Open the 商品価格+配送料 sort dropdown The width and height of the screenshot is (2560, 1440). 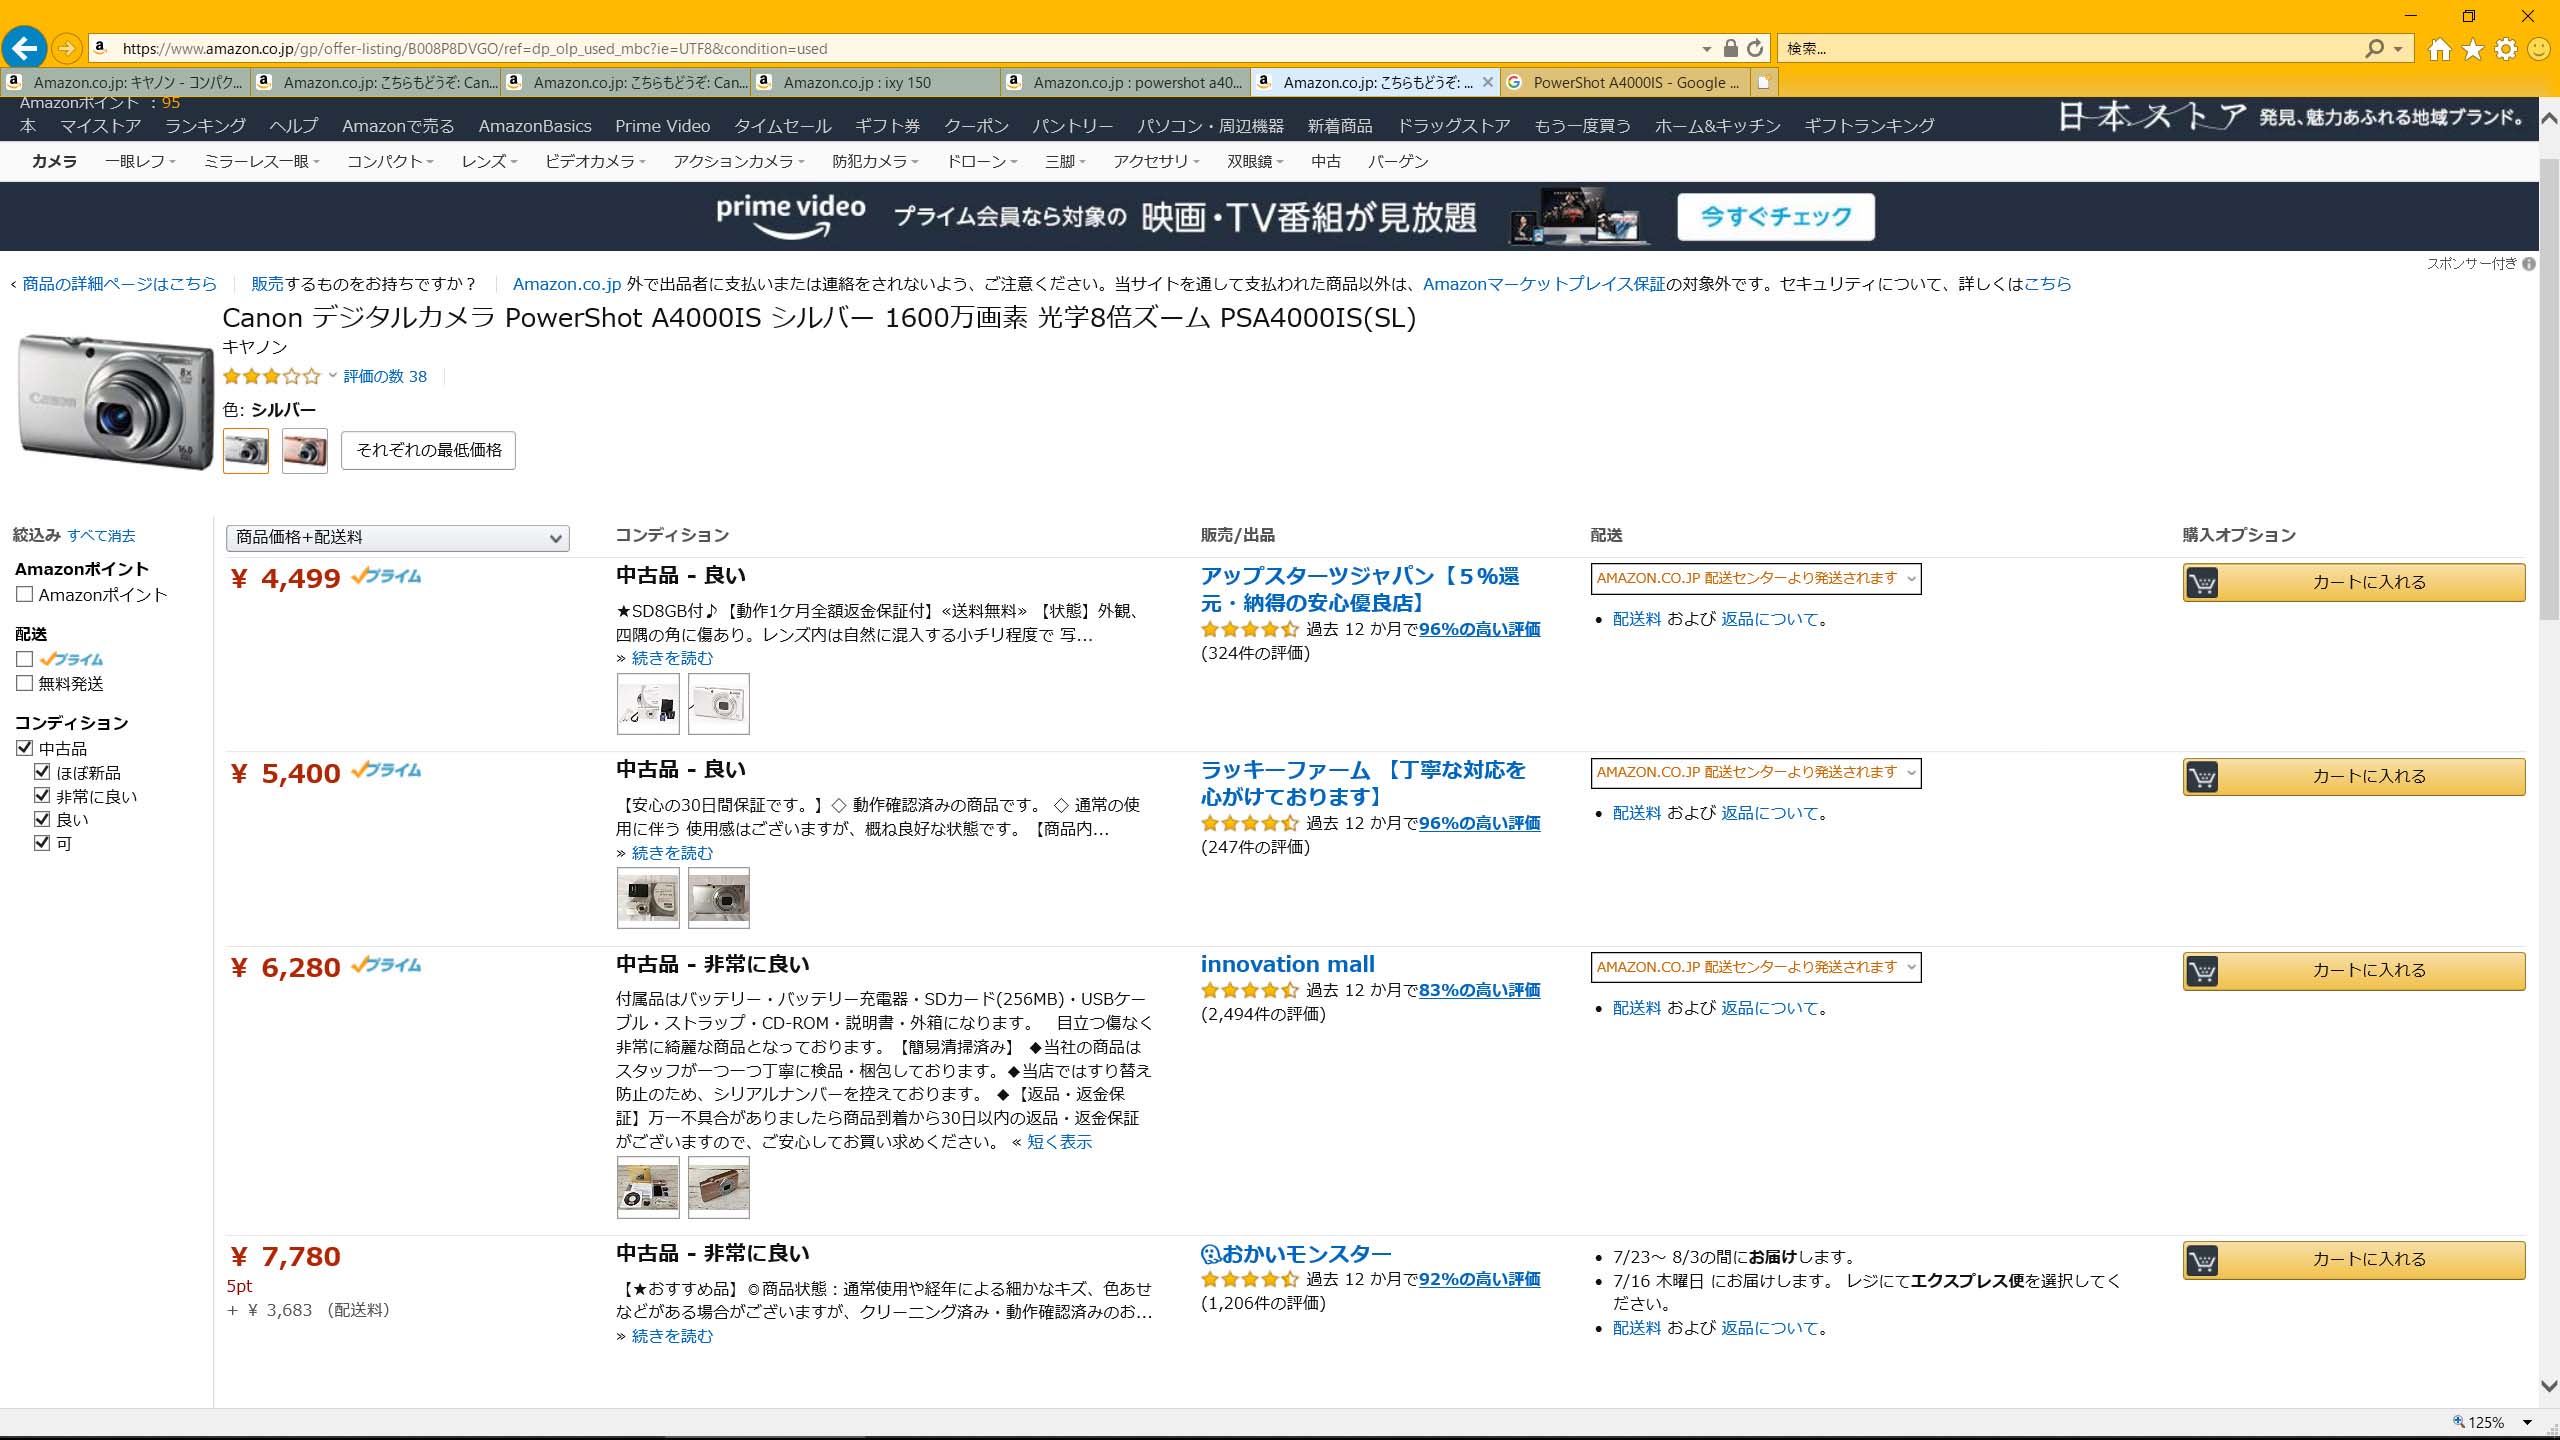(x=398, y=538)
